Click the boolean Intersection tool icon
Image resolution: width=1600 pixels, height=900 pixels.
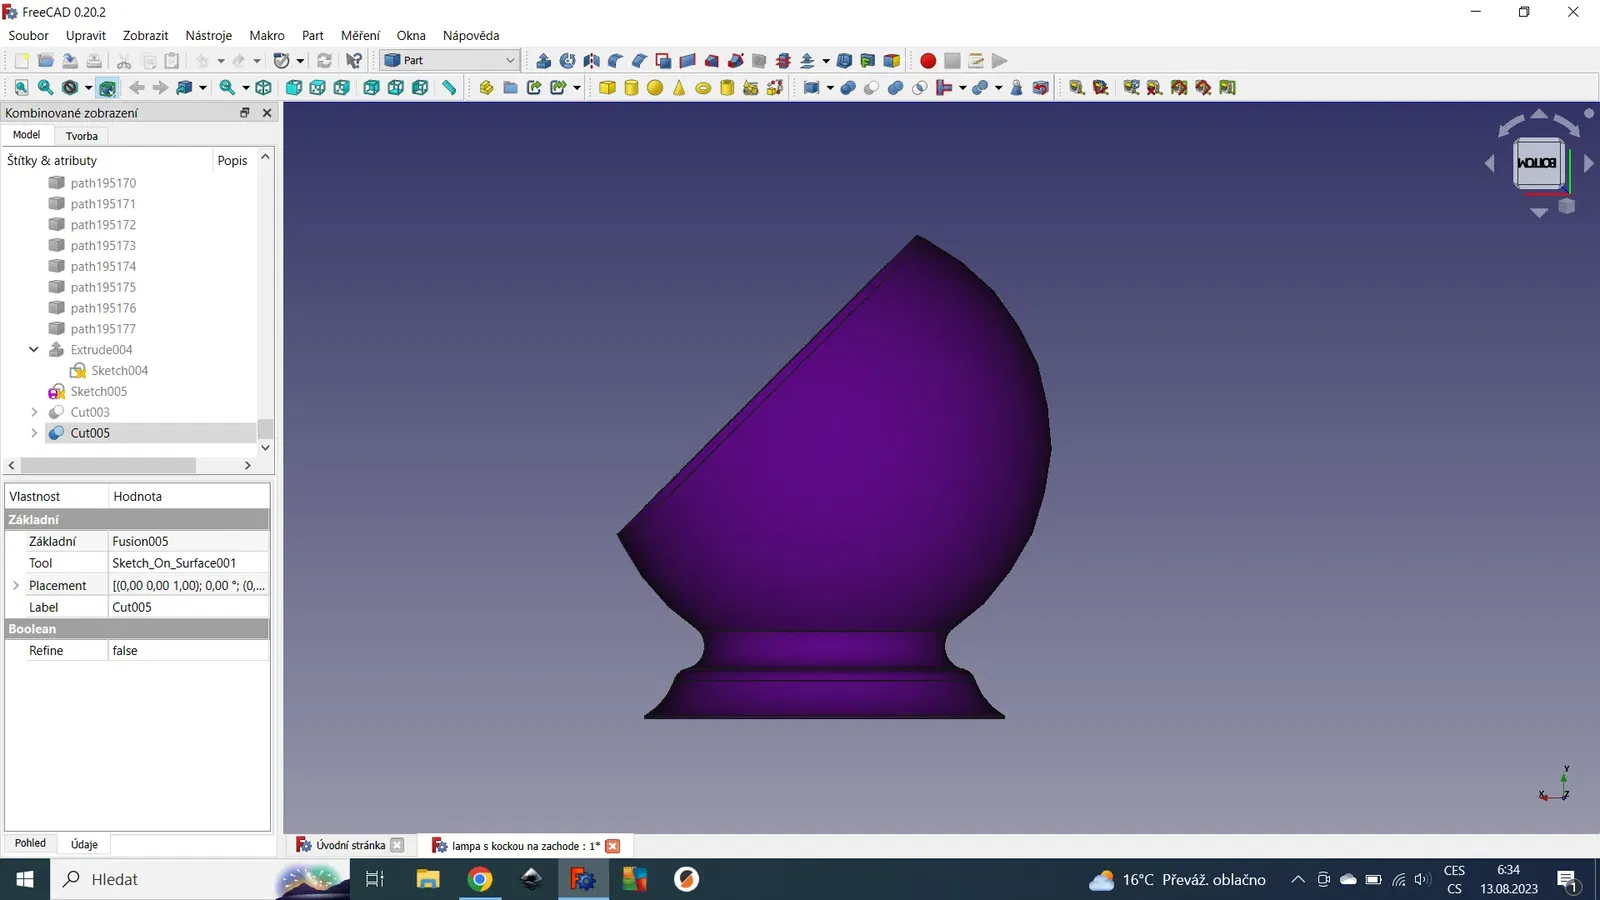(x=919, y=88)
